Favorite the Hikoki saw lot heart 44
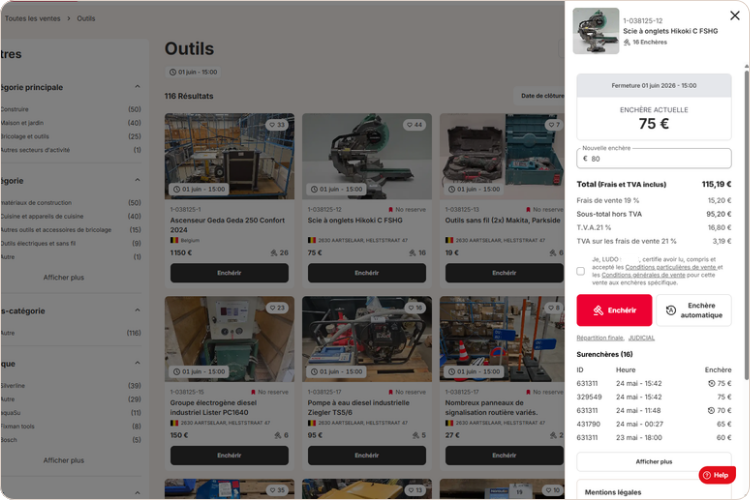Image resolution: width=750 pixels, height=500 pixels. tap(414, 125)
